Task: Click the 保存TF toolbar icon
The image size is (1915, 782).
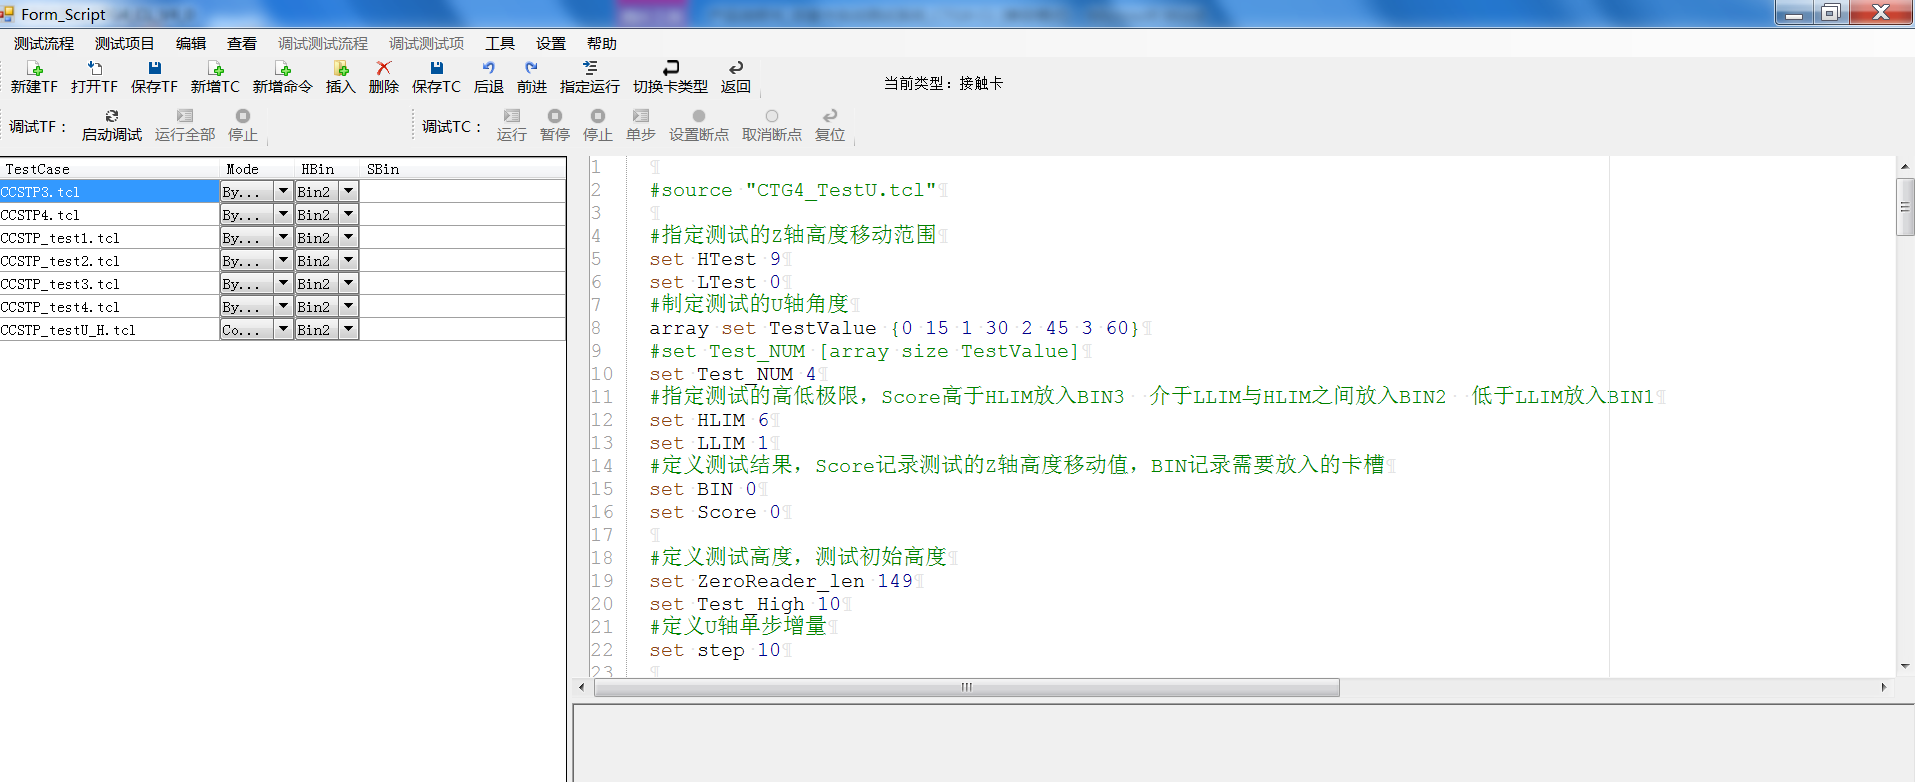Action: coord(155,68)
